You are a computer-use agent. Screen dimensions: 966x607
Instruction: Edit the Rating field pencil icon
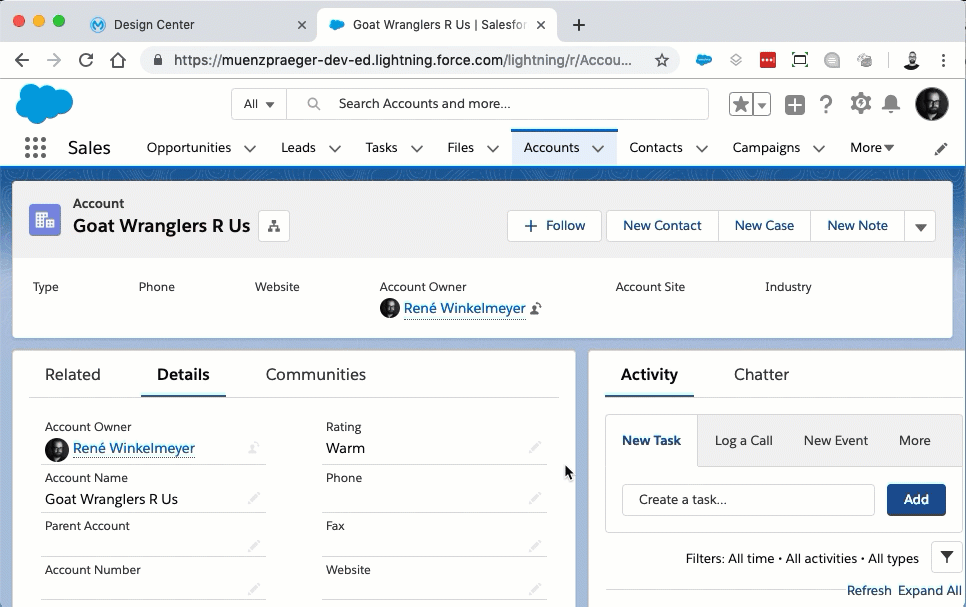tap(535, 446)
